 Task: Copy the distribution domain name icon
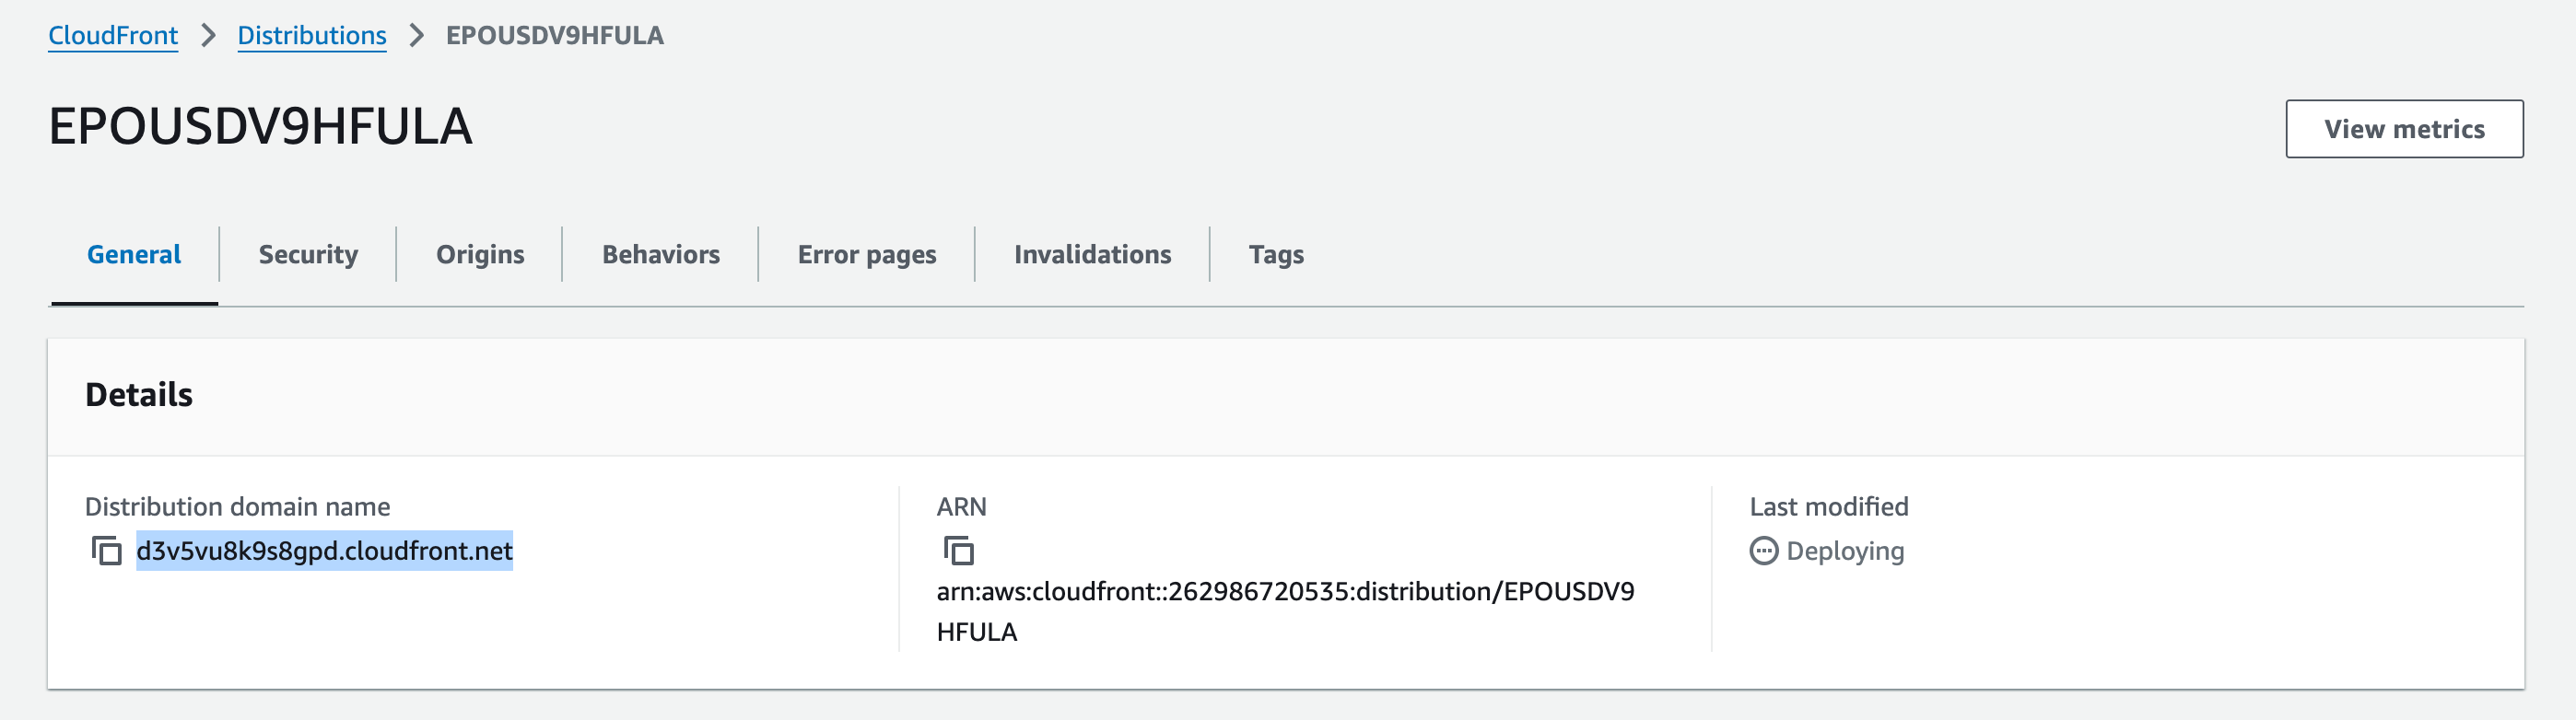(106, 551)
